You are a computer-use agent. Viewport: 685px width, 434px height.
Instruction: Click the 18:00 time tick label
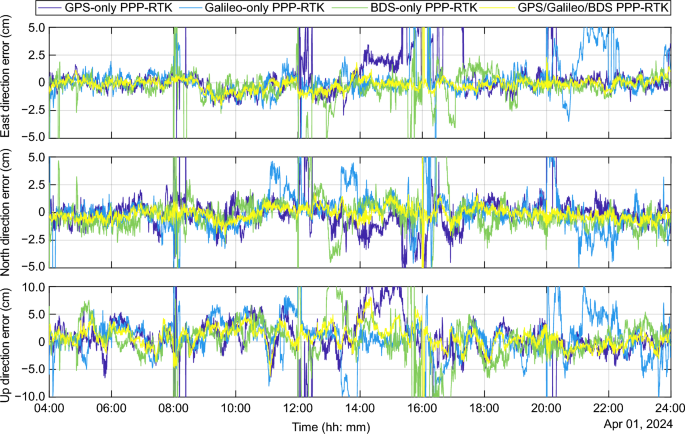(484, 408)
